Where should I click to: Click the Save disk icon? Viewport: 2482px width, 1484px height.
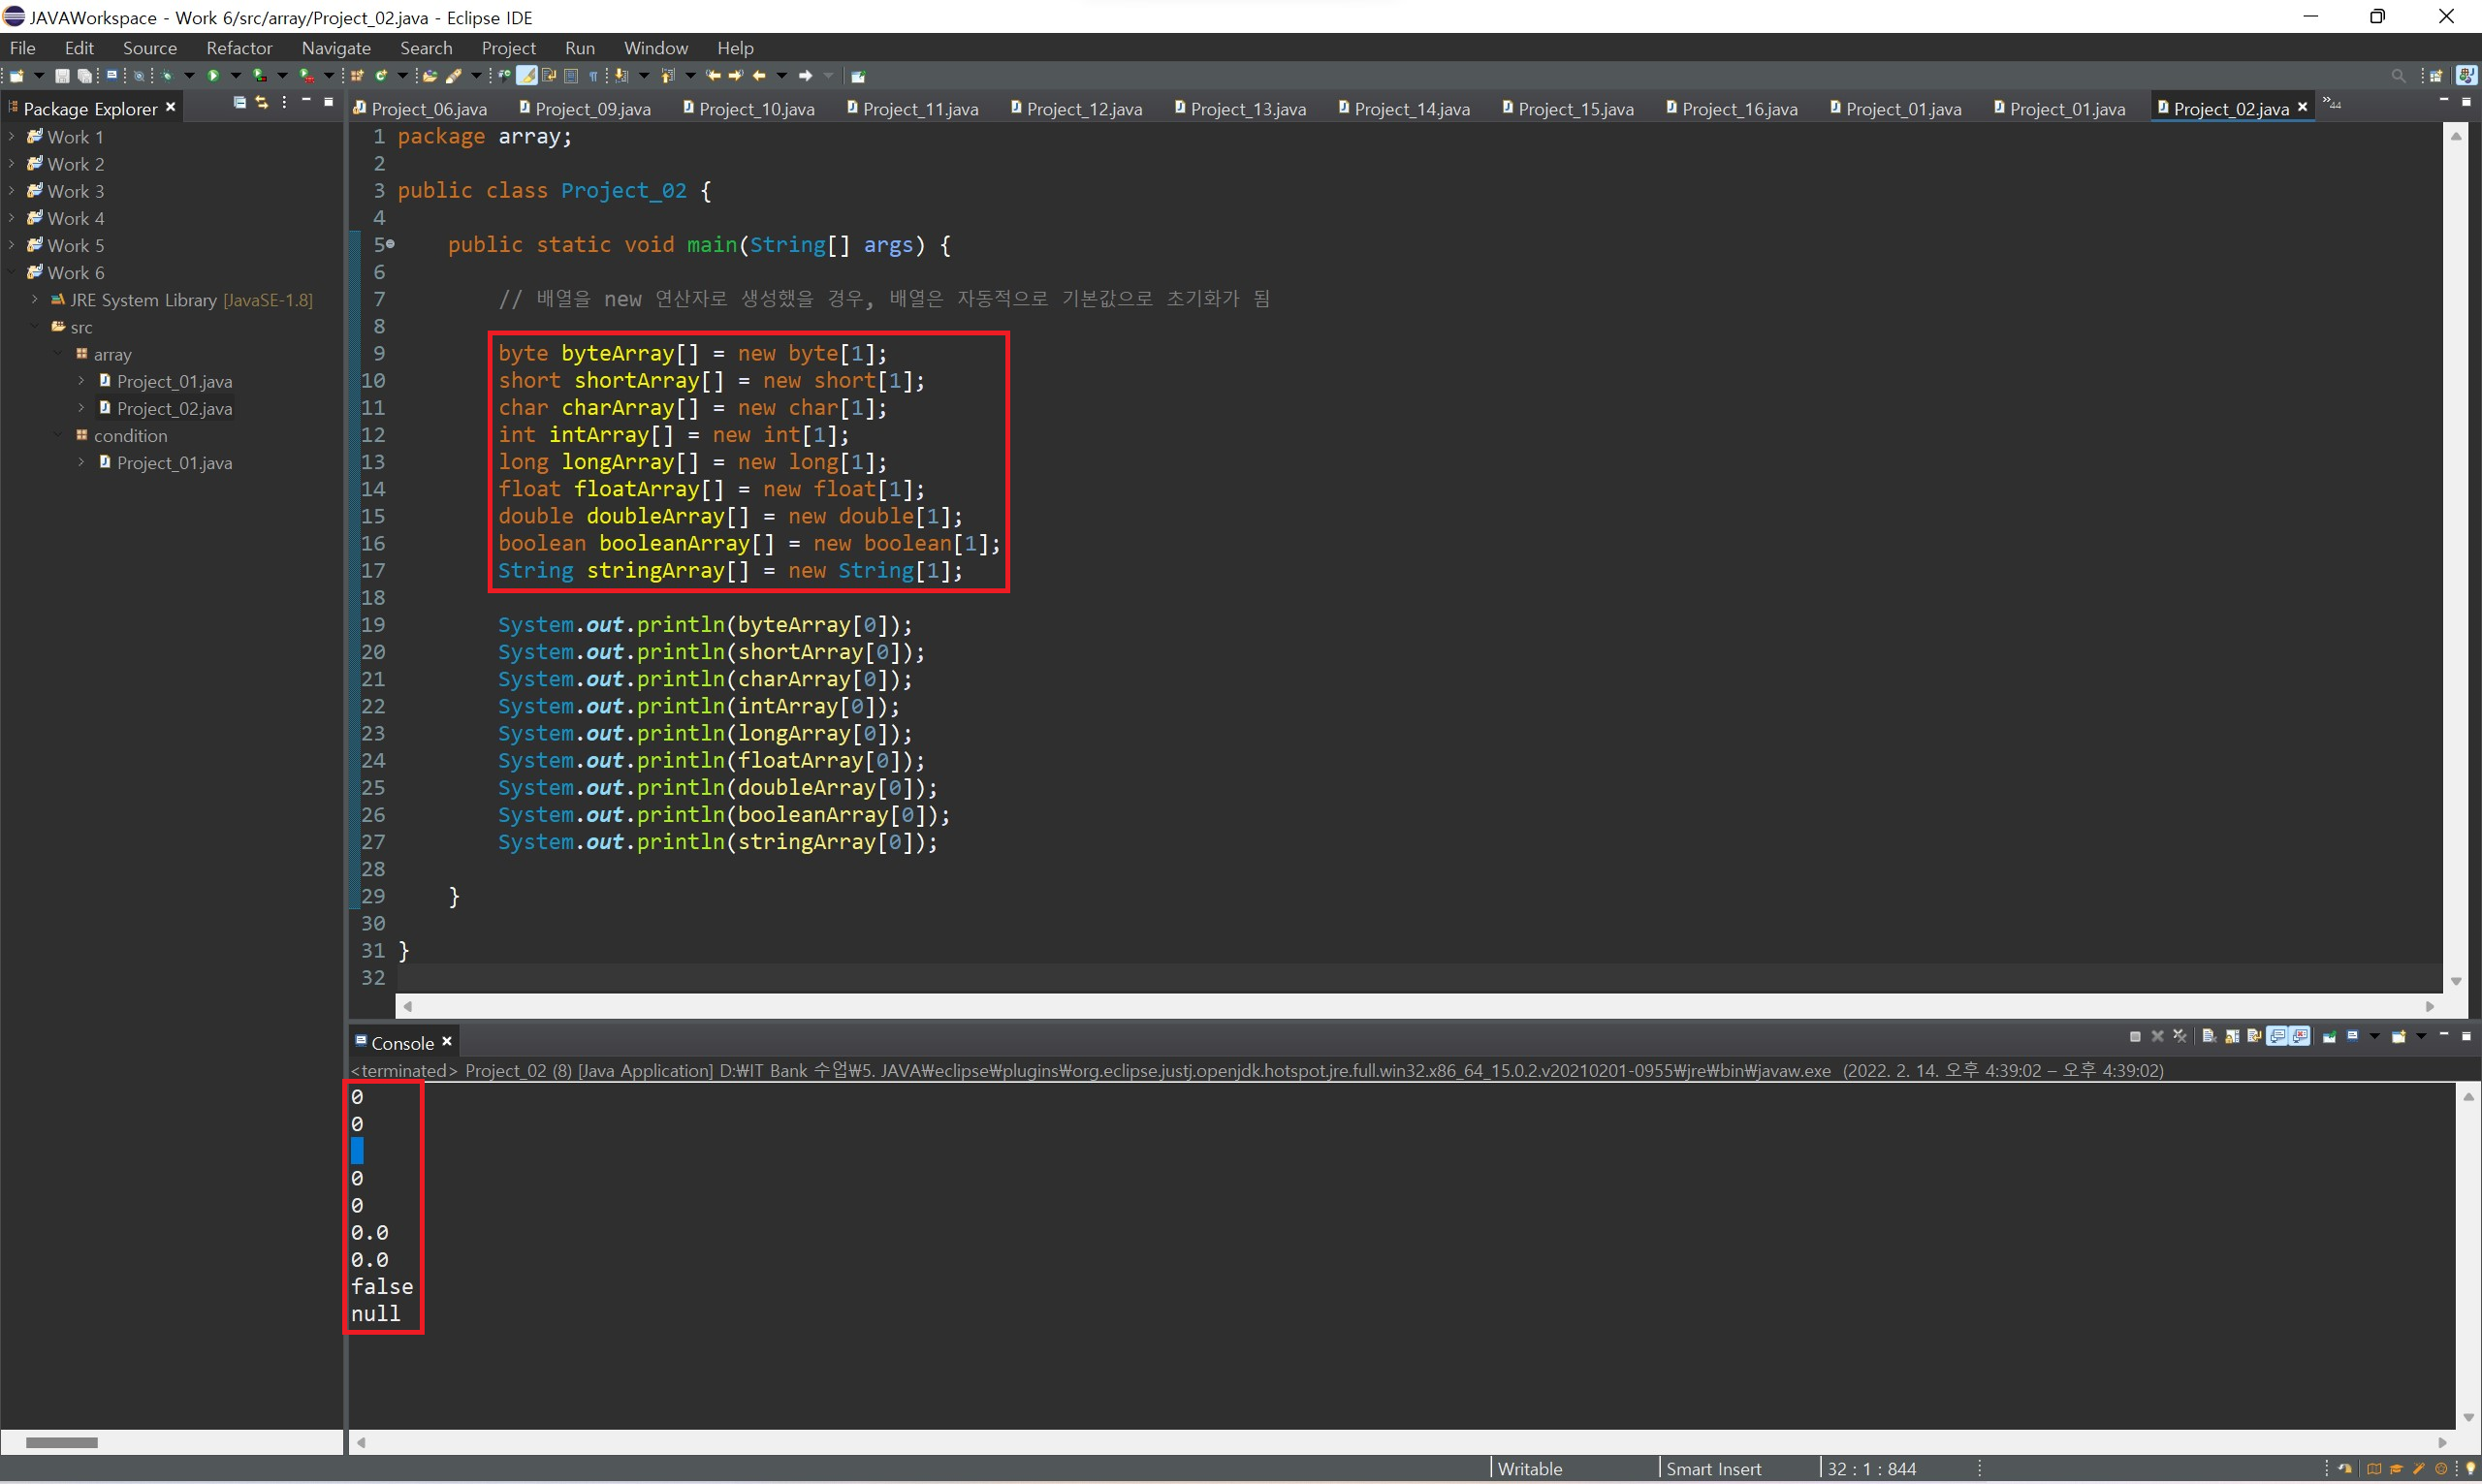click(x=62, y=76)
